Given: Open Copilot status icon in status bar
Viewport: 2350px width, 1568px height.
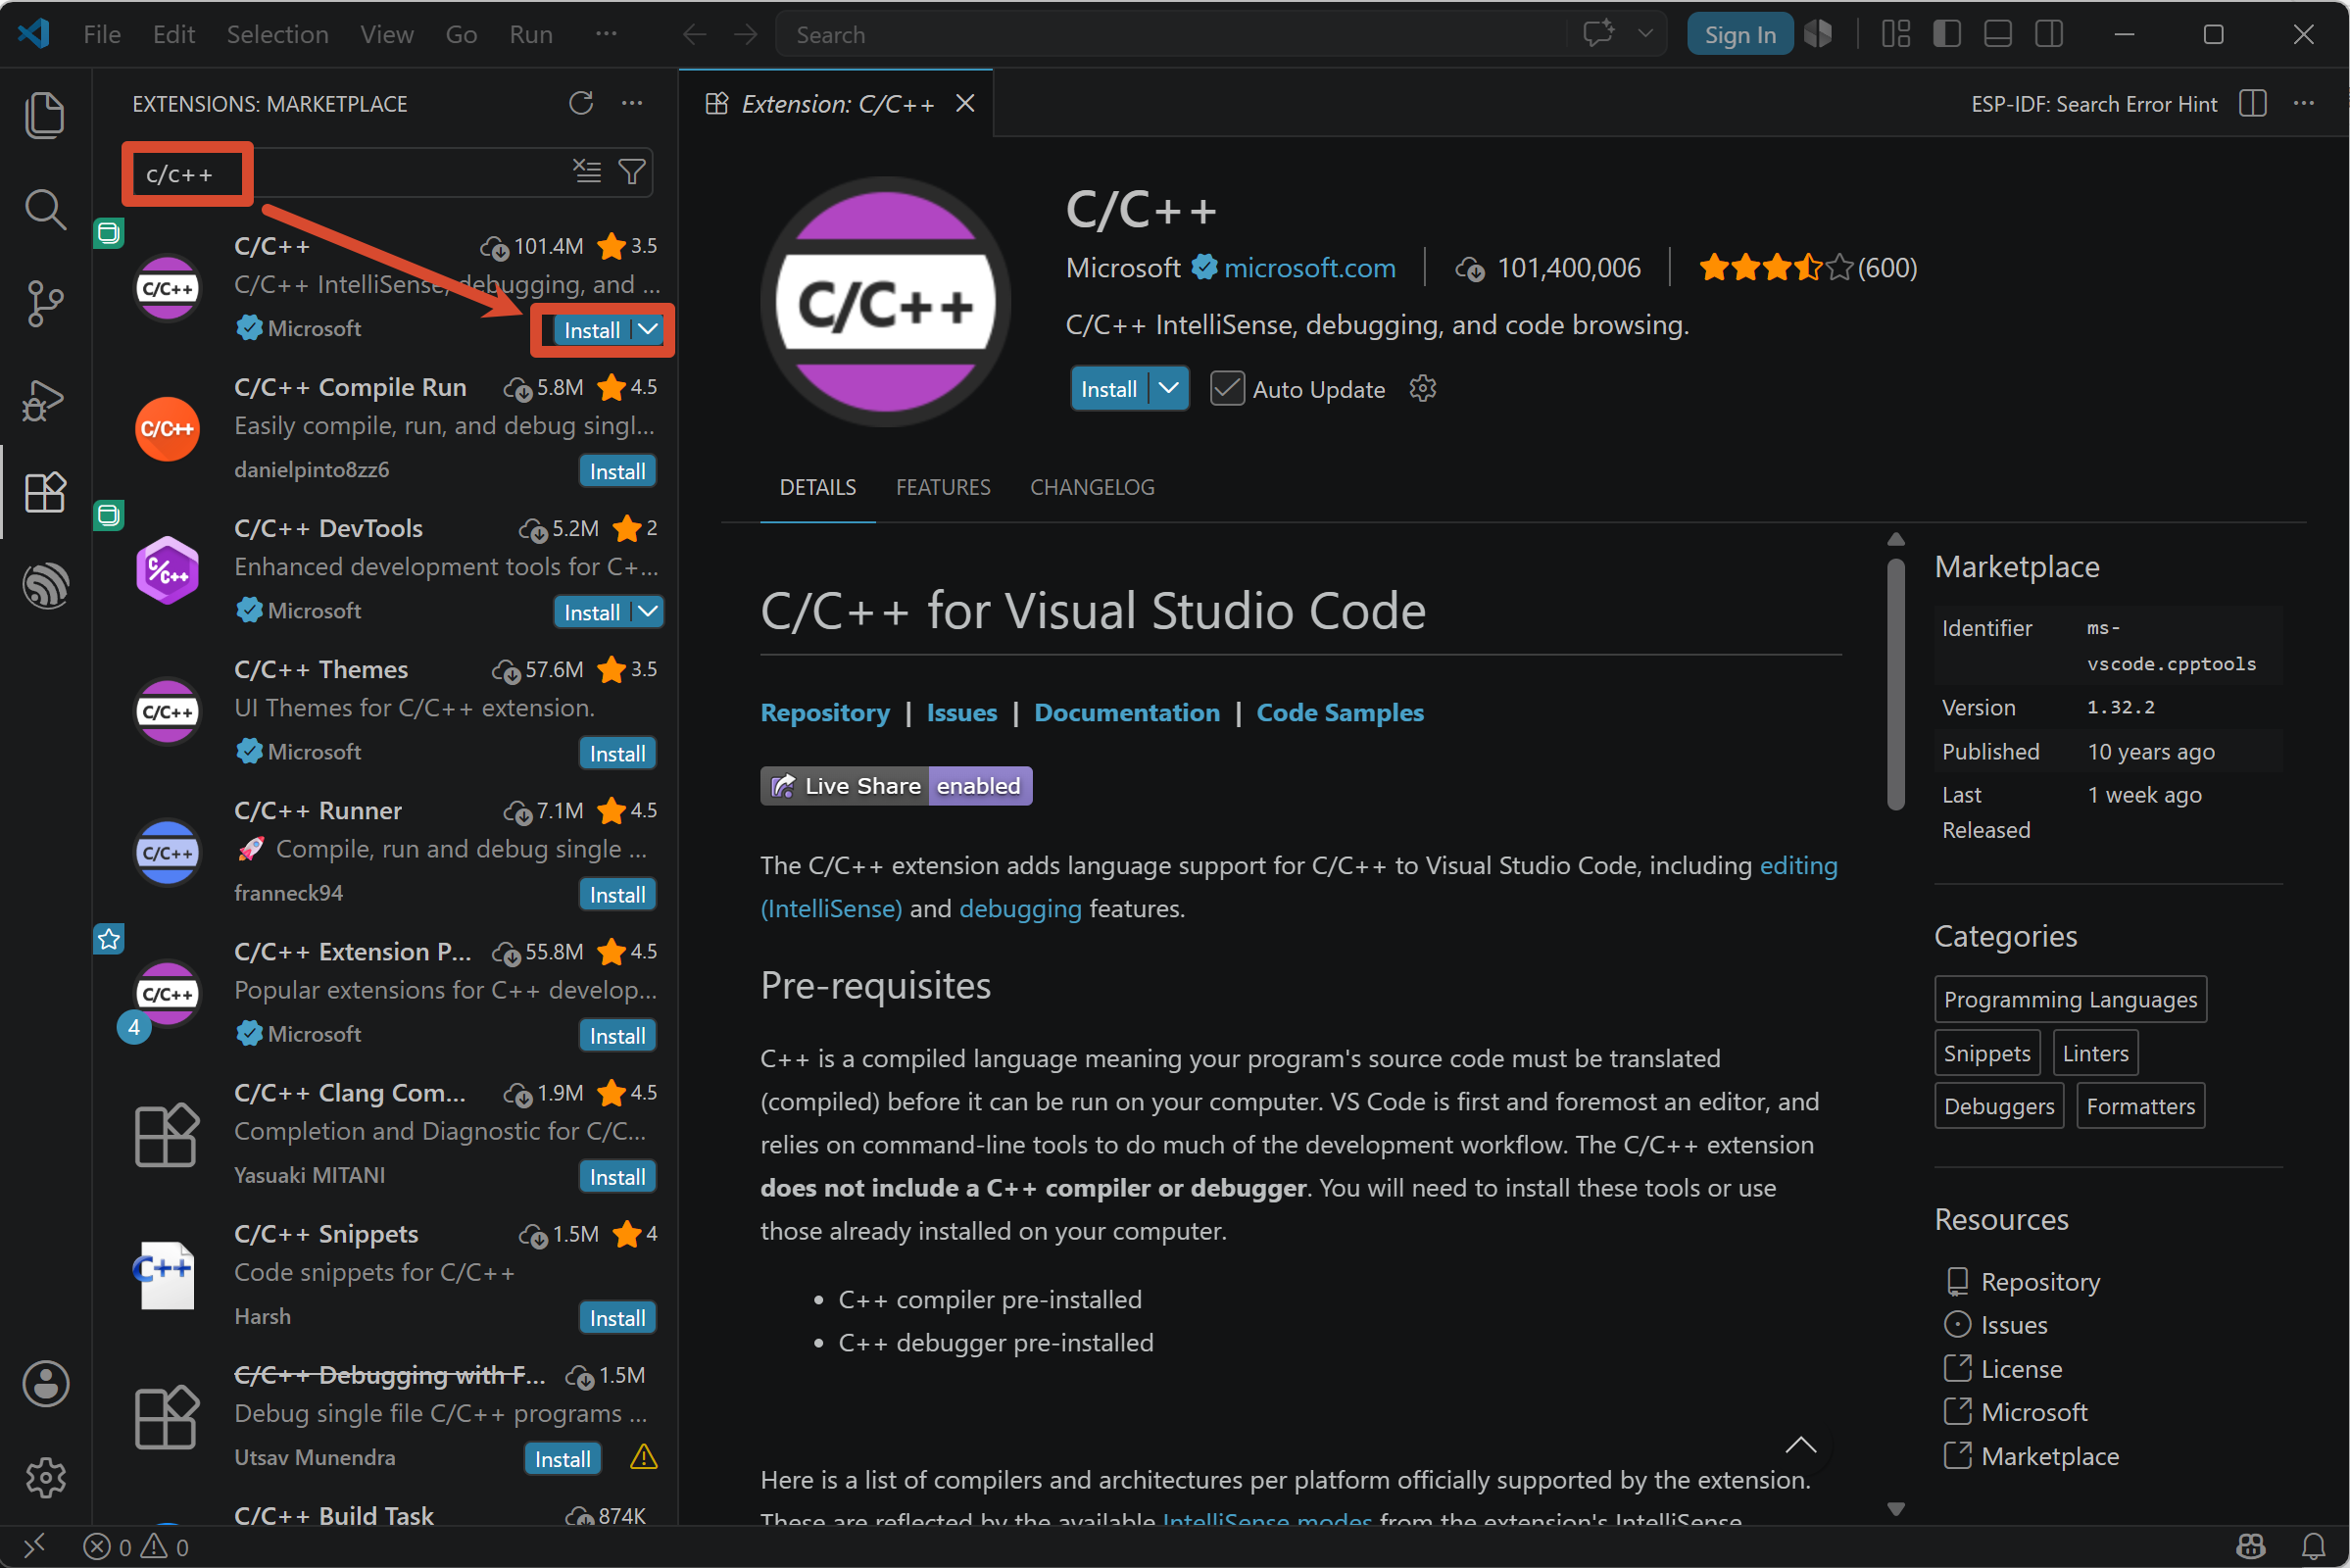Looking at the screenshot, I should click(x=2250, y=1547).
